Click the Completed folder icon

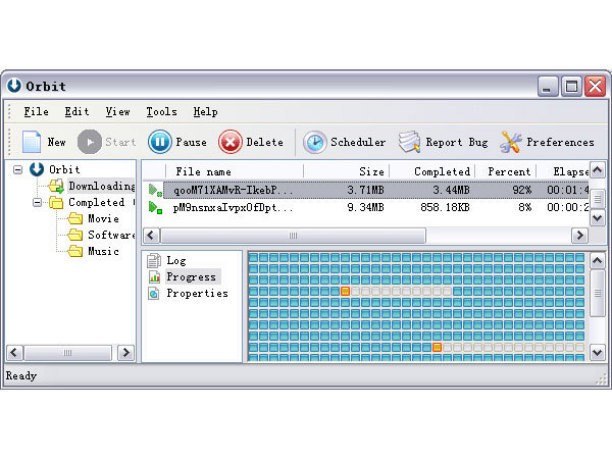[x=56, y=203]
